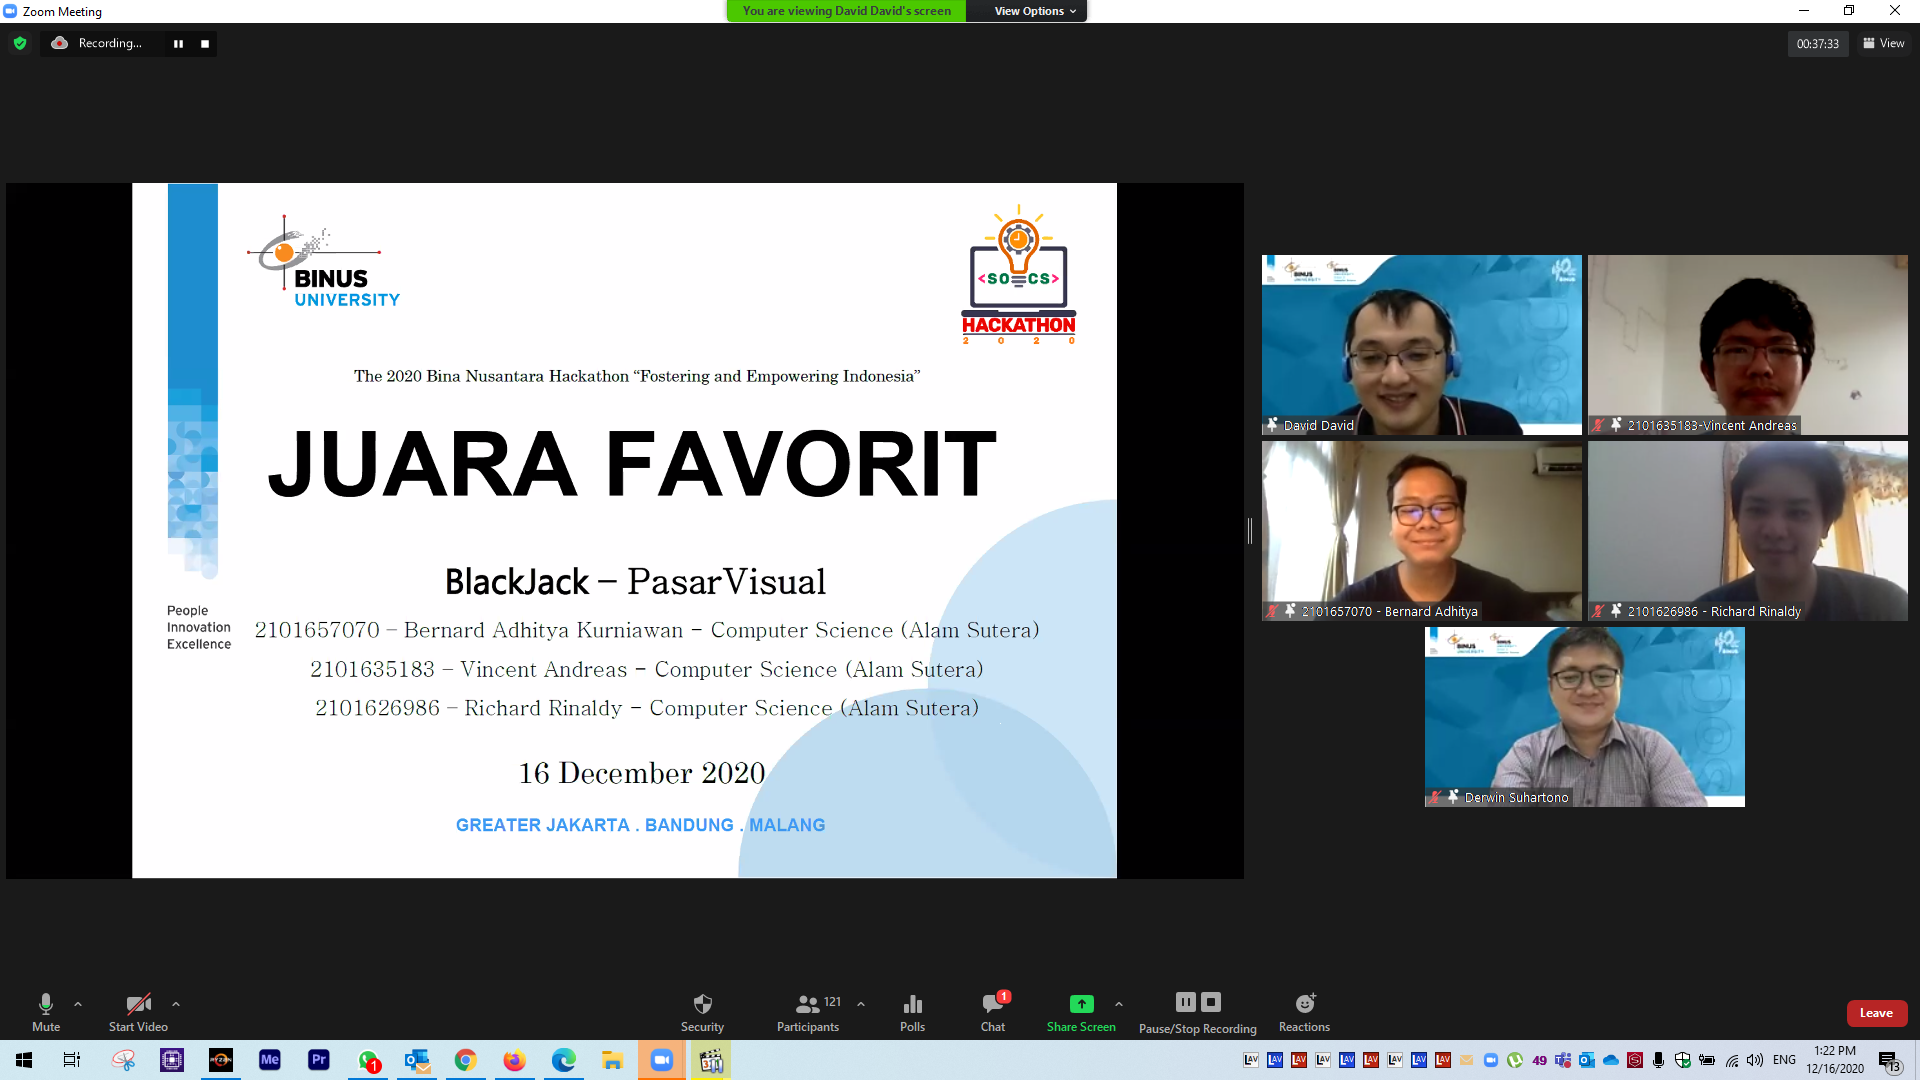
Task: Open Snipping tool from taskbar
Action: [x=123, y=1060]
